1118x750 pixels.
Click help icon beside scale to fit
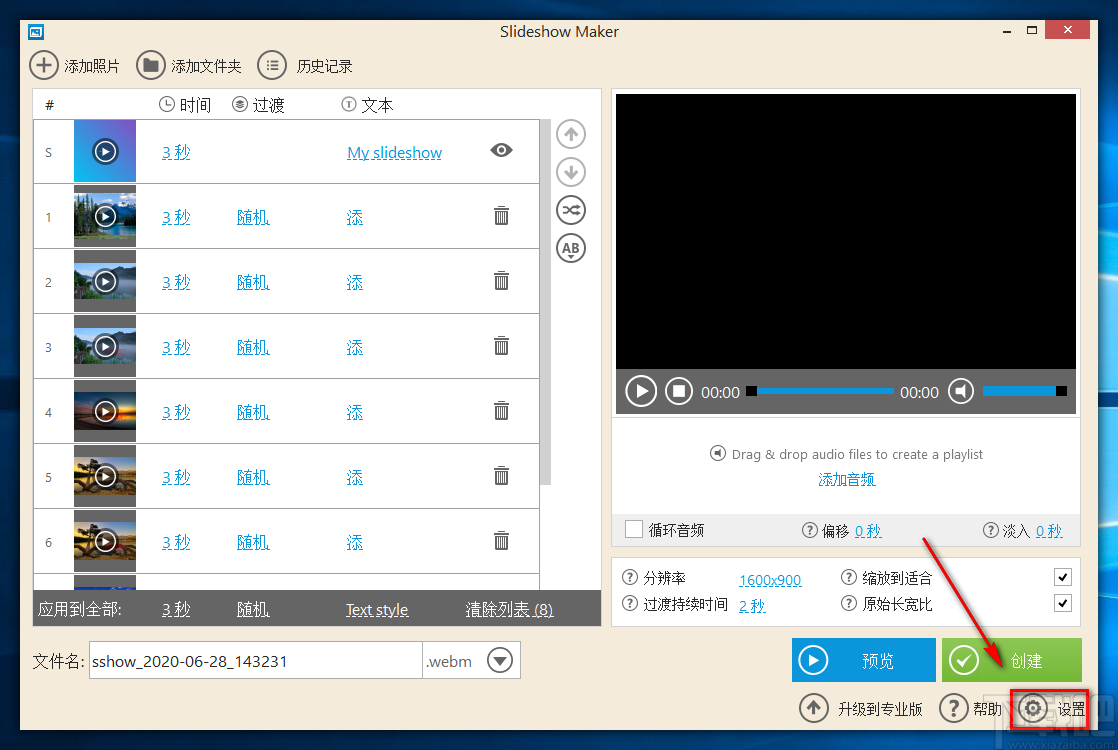click(x=848, y=577)
